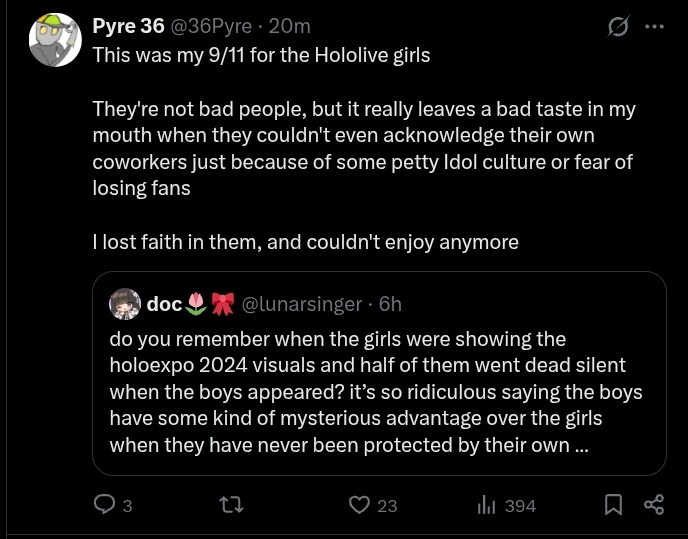The width and height of the screenshot is (688, 539).
Task: Click the Pyre 36 display name
Action: click(128, 26)
